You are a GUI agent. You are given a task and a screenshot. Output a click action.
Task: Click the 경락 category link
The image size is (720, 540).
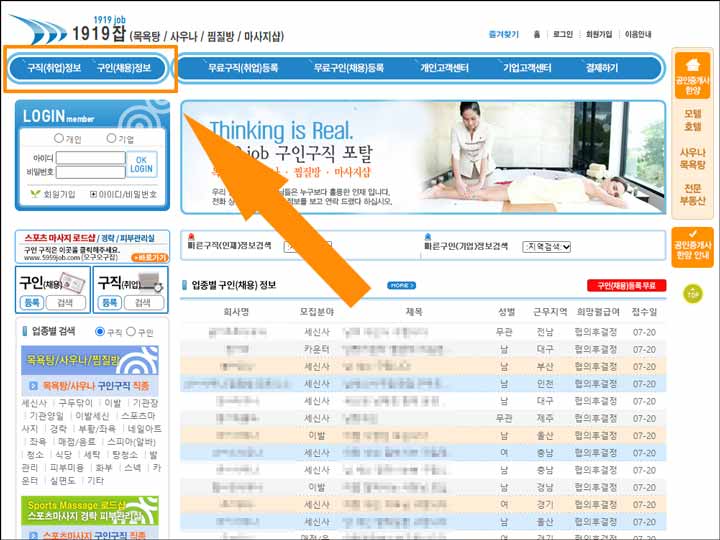click(x=58, y=428)
